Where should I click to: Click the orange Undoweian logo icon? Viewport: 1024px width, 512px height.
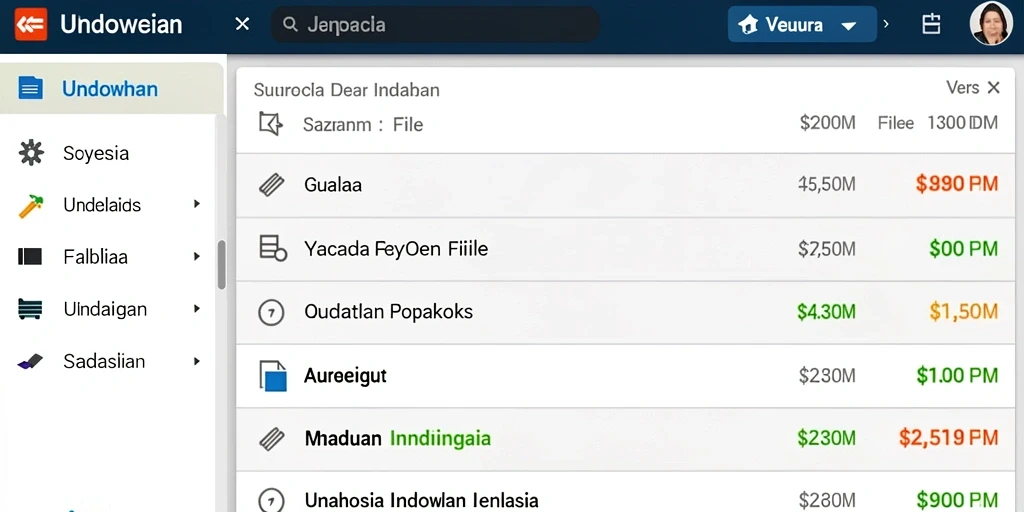[31, 25]
